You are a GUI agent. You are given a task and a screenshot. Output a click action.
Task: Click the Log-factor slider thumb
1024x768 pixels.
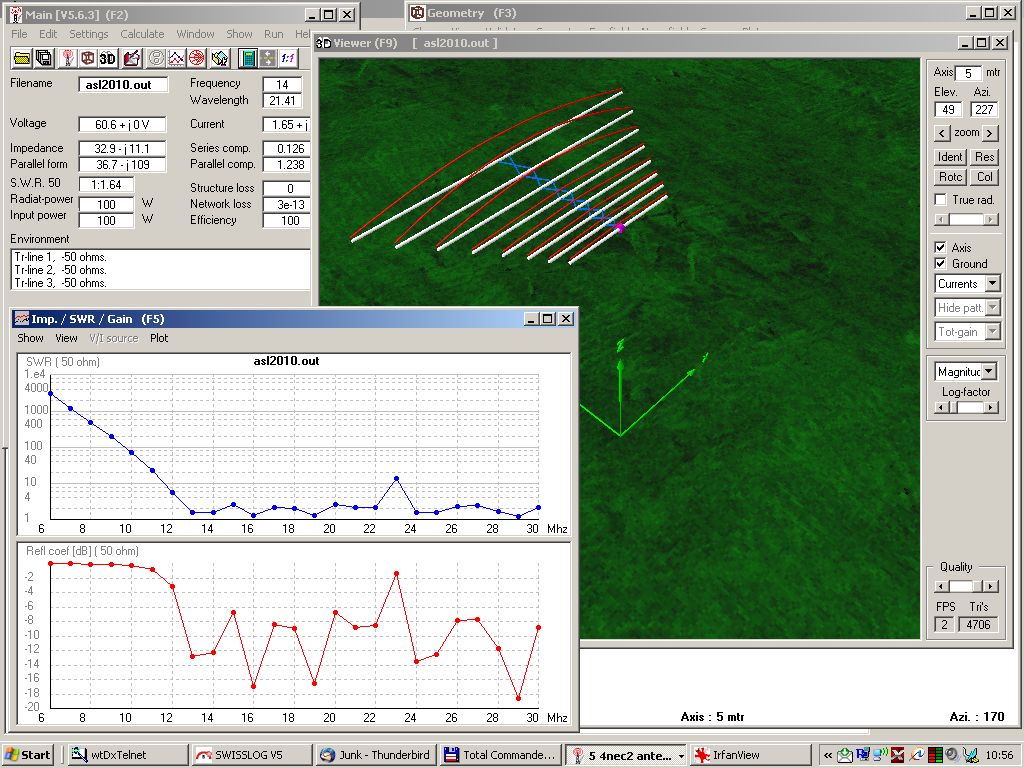[x=953, y=408]
